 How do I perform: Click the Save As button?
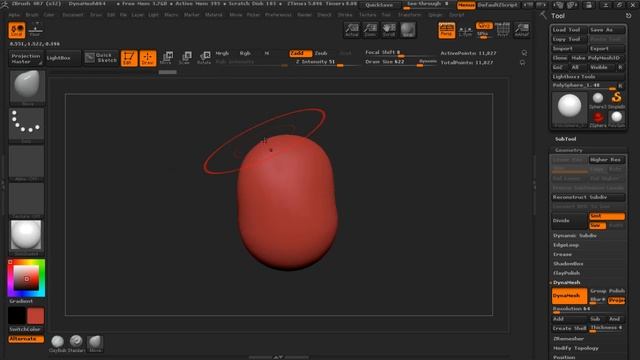(x=607, y=30)
